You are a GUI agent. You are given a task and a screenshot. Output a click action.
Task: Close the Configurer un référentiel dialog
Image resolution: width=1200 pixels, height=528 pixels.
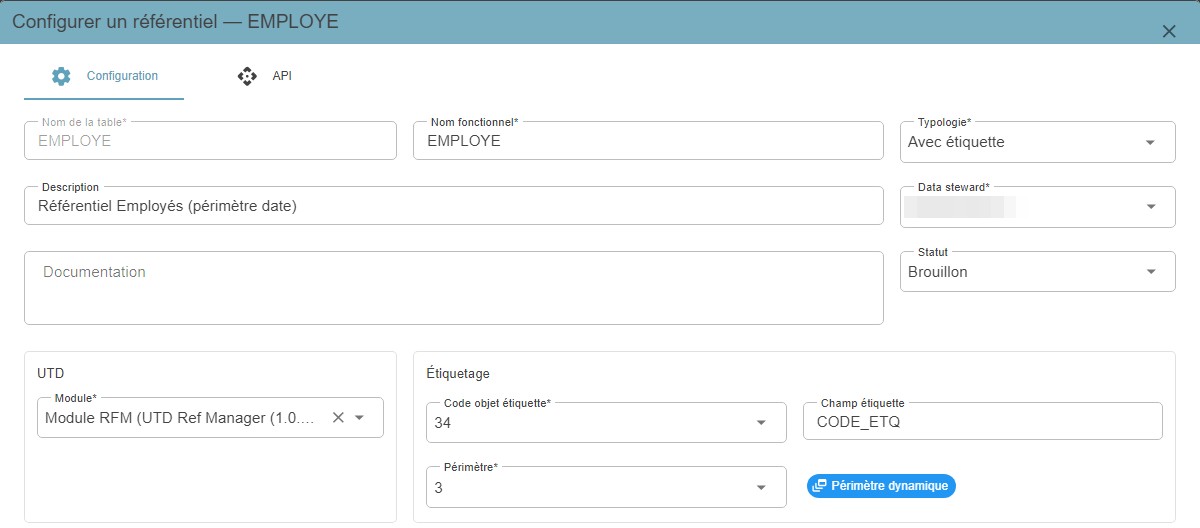(1168, 31)
